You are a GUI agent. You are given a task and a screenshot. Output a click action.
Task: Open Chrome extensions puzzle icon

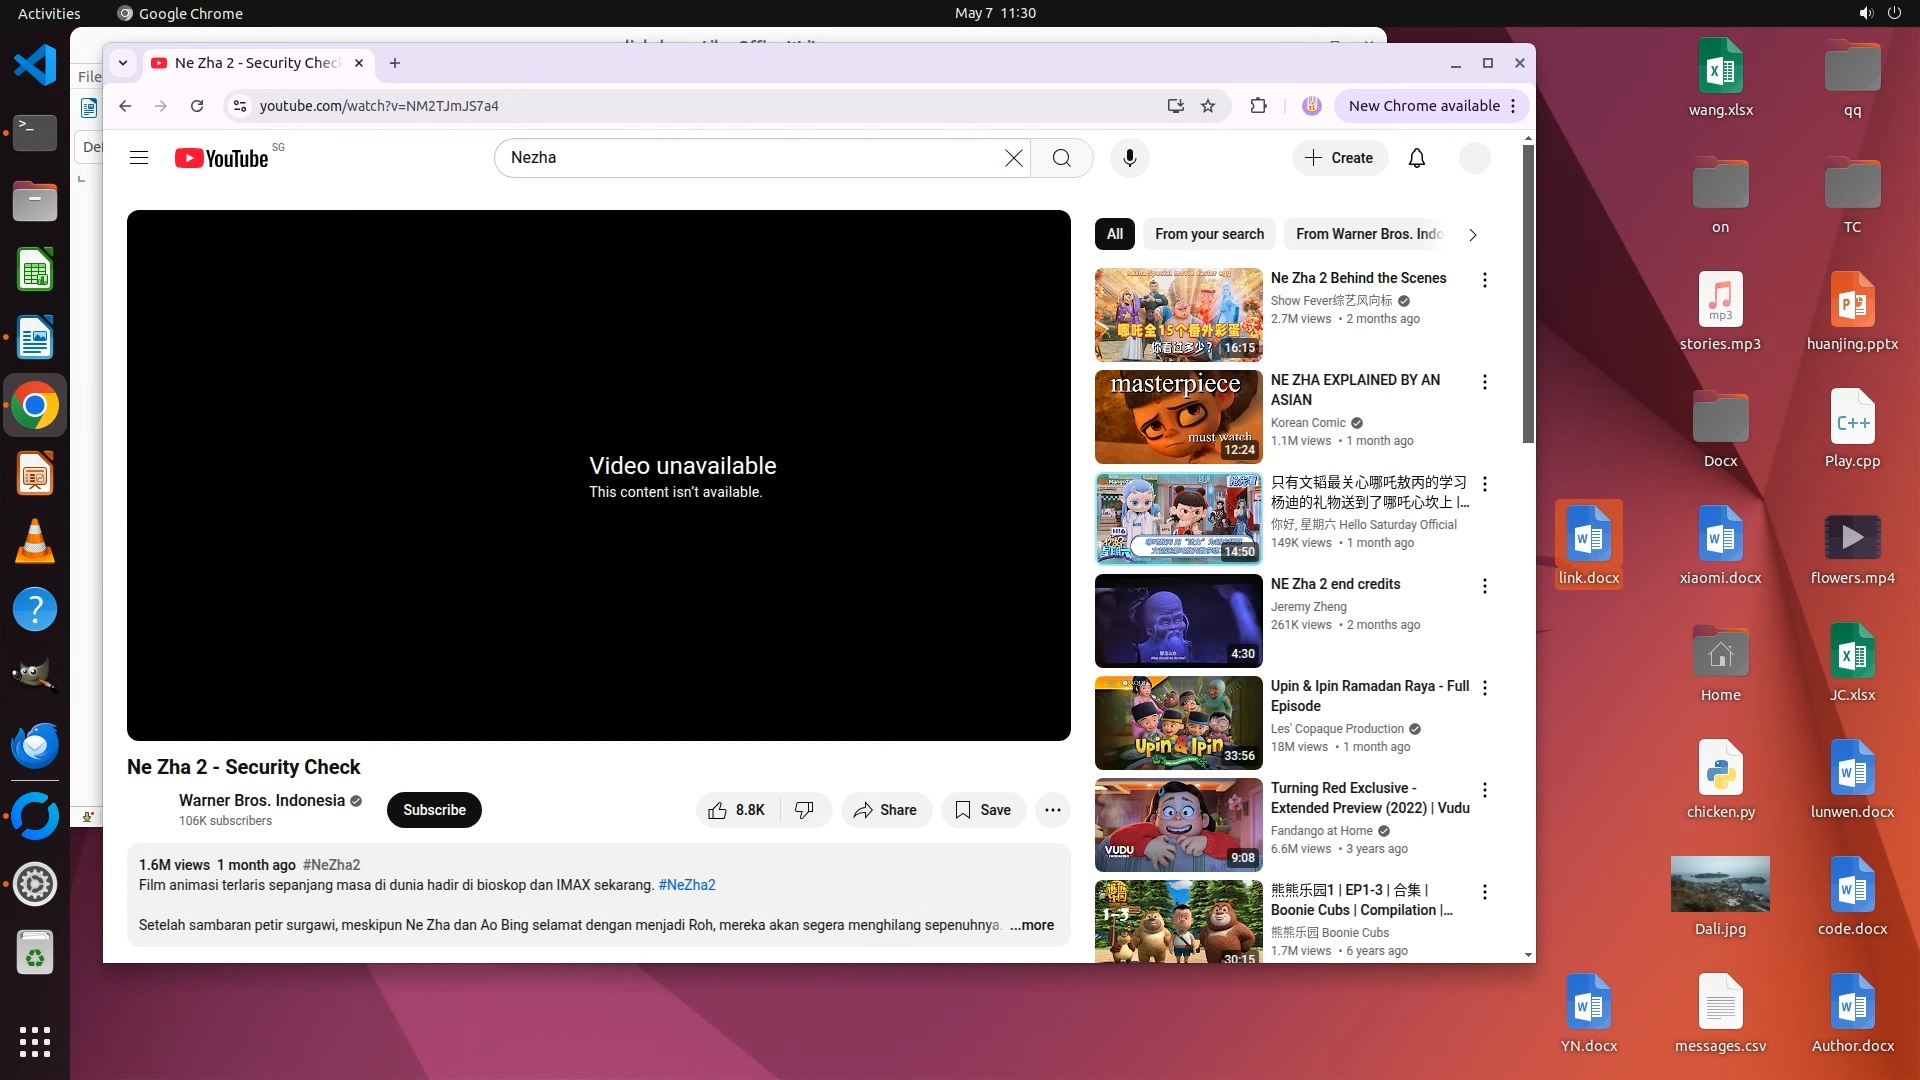pyautogui.click(x=1258, y=106)
